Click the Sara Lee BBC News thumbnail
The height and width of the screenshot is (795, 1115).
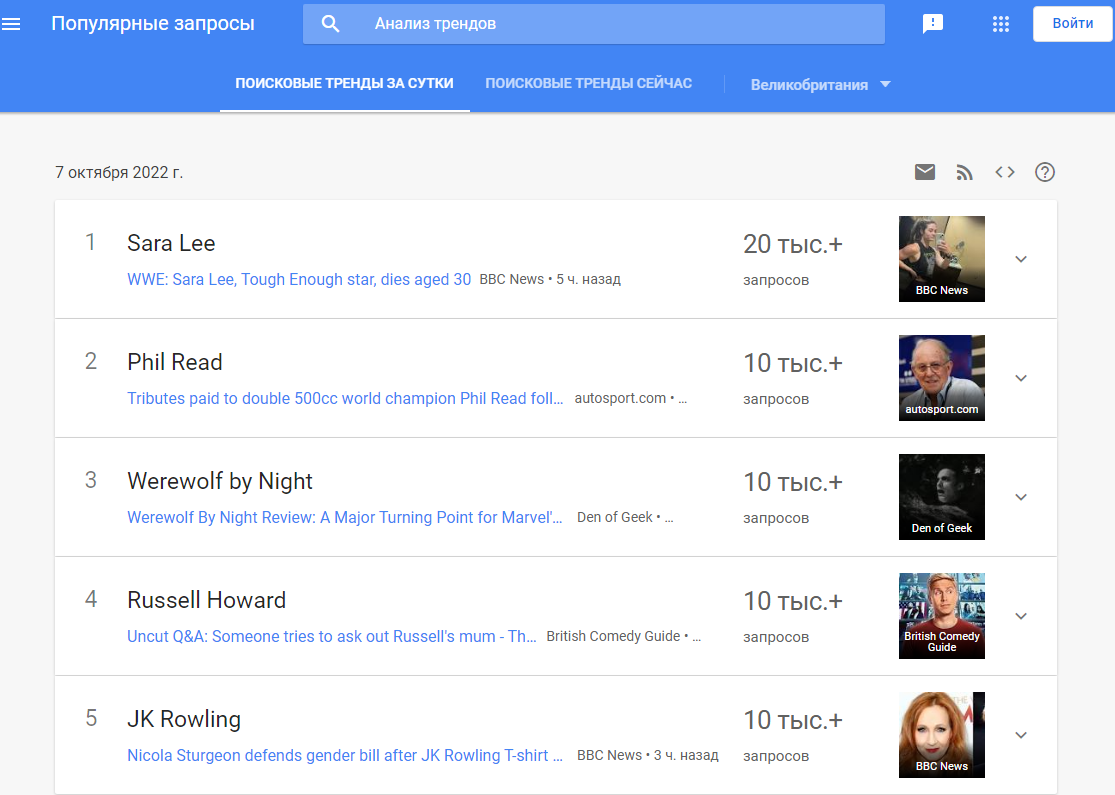pyautogui.click(x=941, y=259)
